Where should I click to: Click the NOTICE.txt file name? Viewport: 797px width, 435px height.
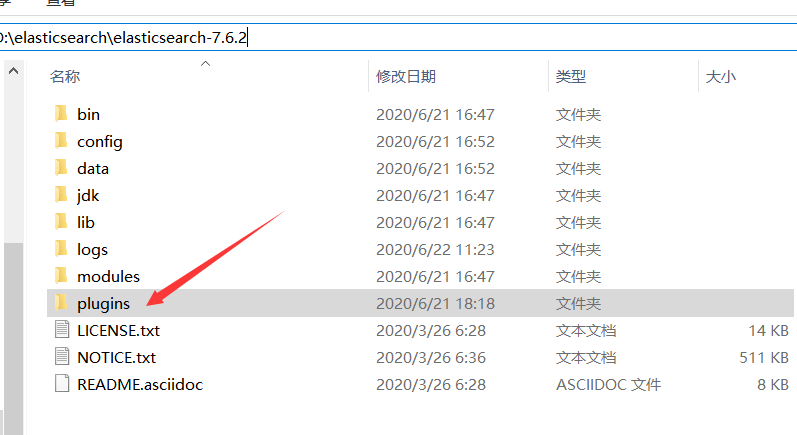coord(116,357)
